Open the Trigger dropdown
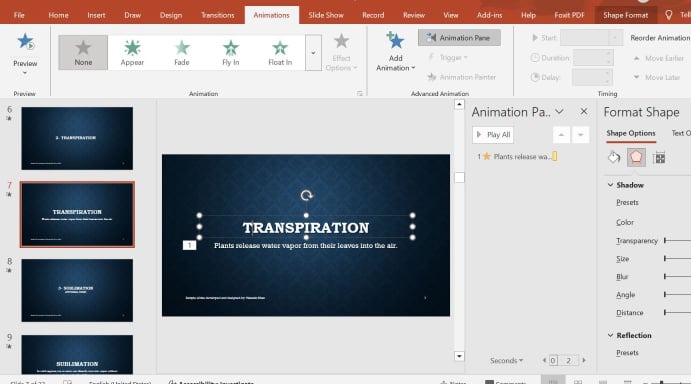This screenshot has width=691, height=384. click(448, 57)
